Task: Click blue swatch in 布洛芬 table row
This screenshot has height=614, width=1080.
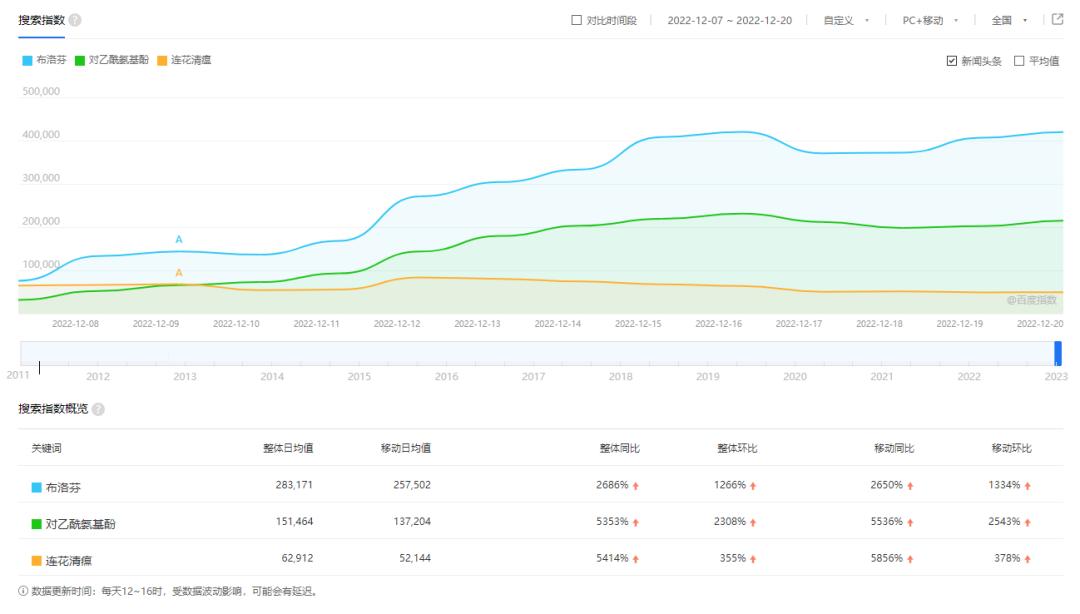Action: pos(37,487)
